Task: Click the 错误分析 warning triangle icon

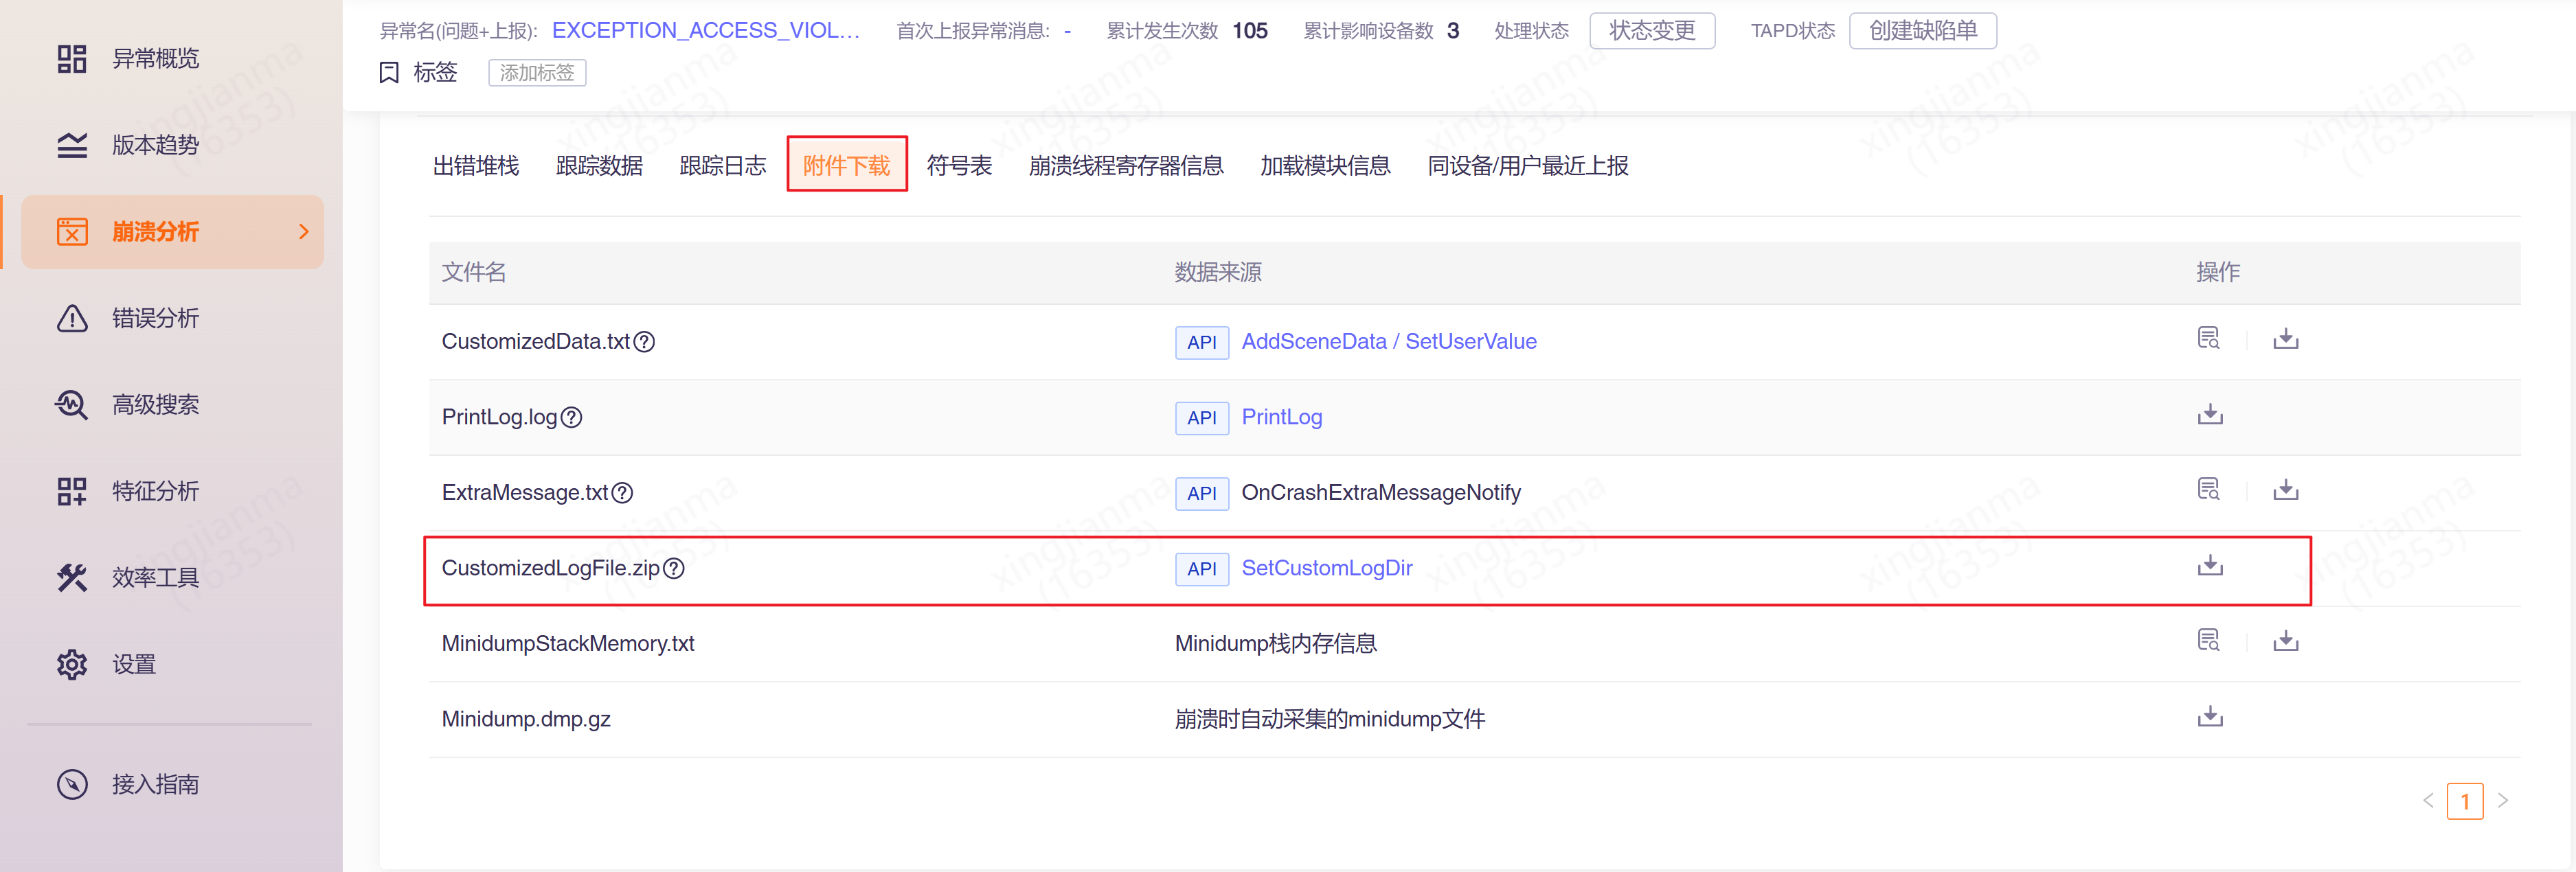Action: pyautogui.click(x=71, y=318)
